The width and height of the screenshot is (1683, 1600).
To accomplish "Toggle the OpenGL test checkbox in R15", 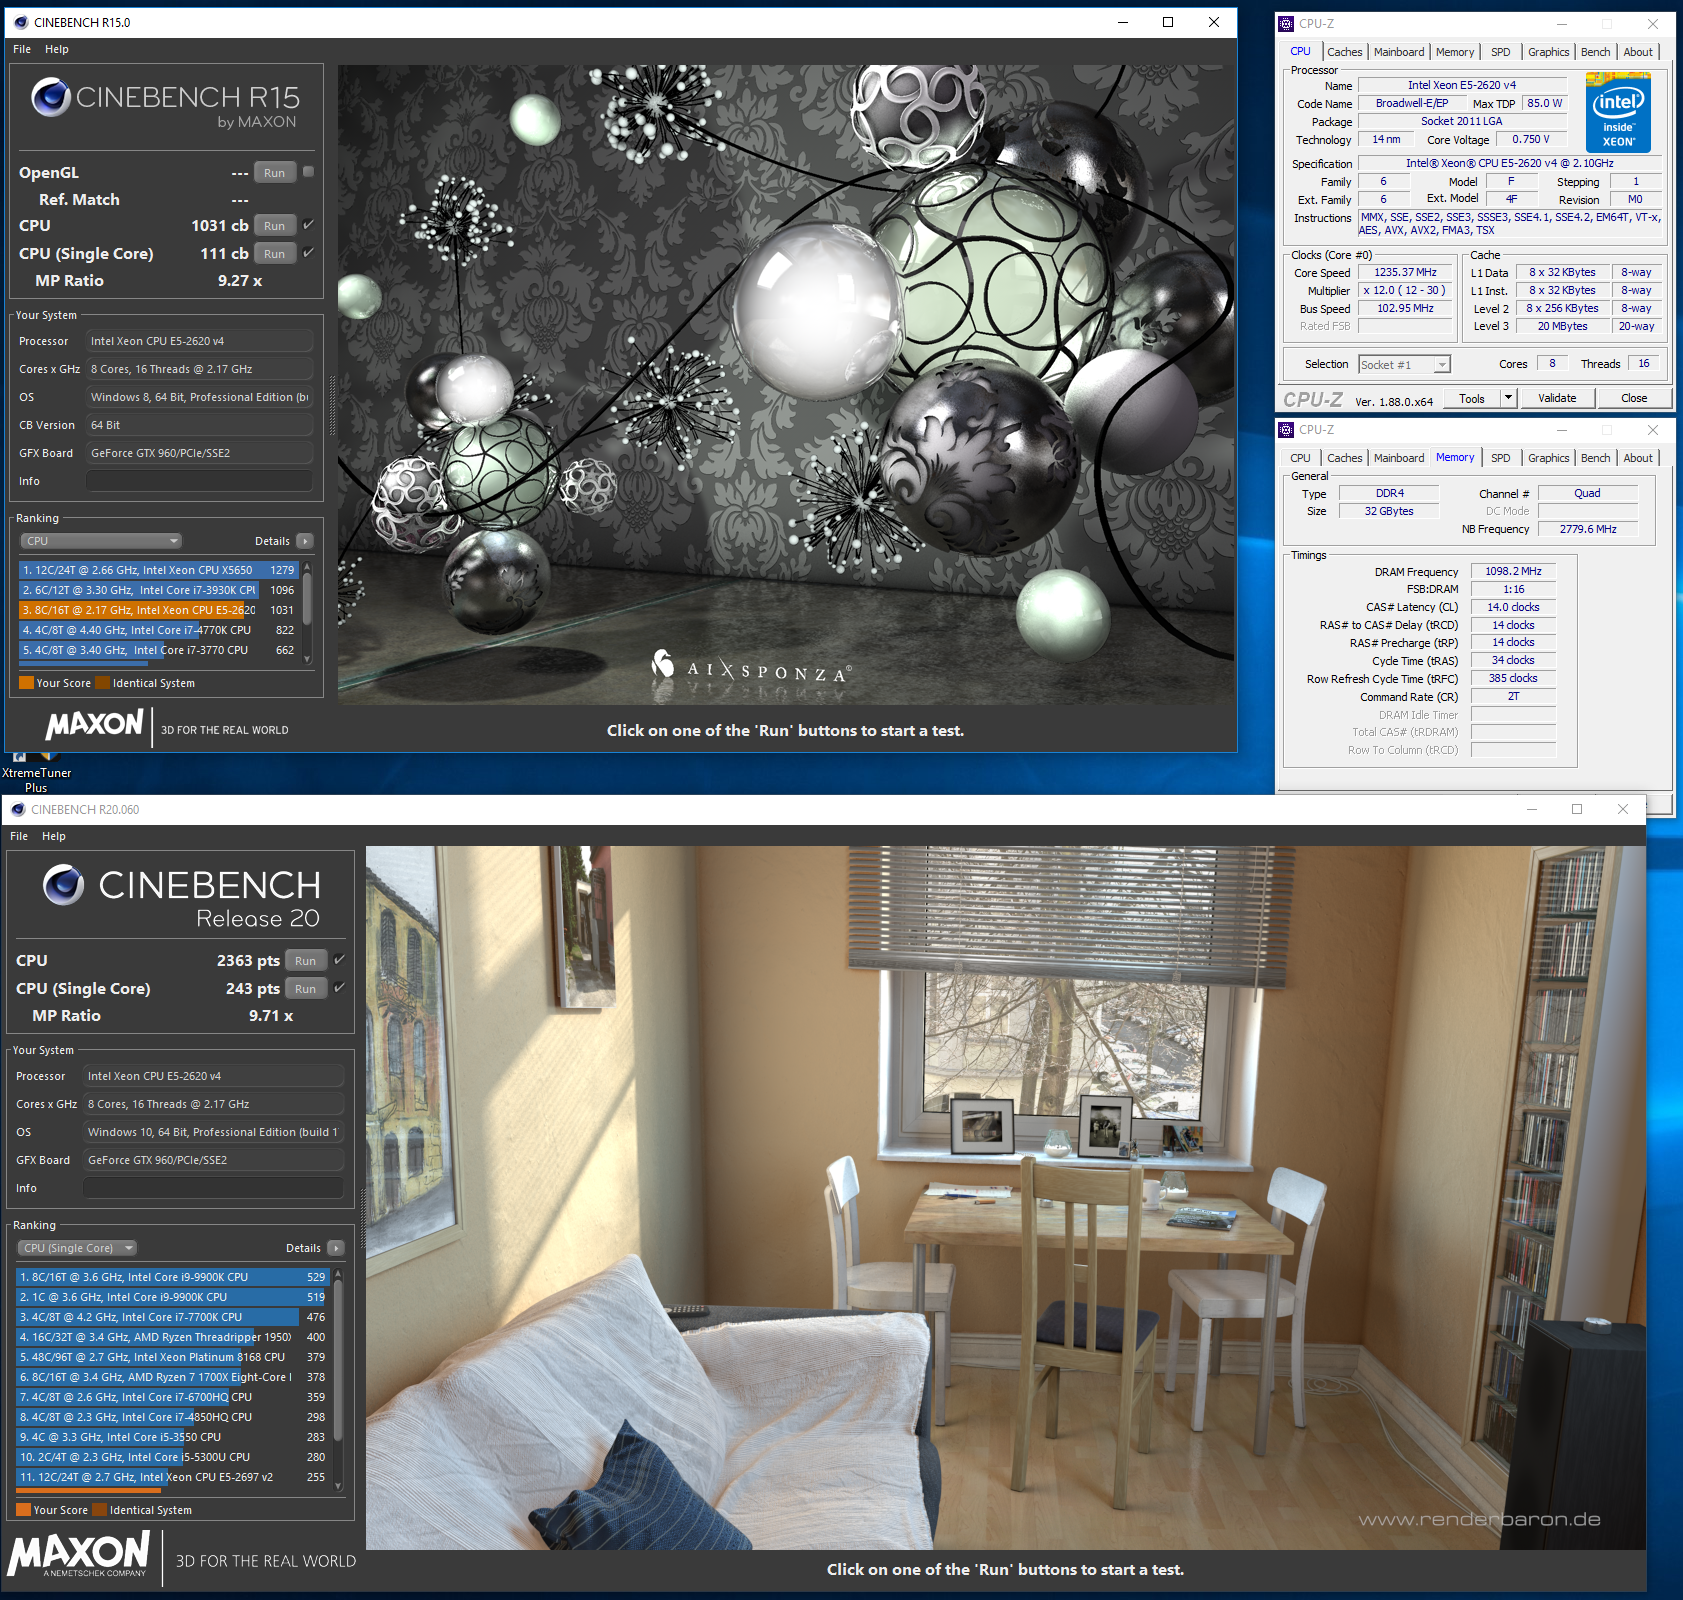I will [x=309, y=172].
